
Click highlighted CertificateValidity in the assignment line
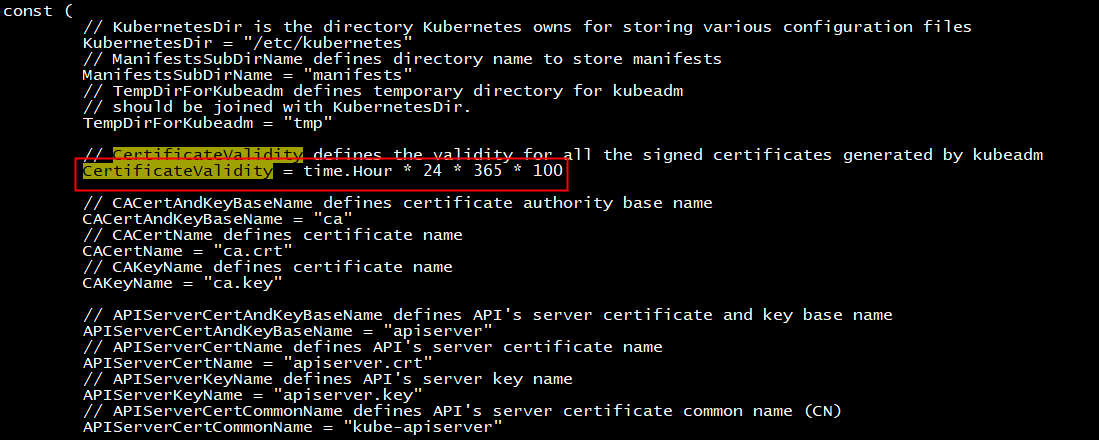pos(177,171)
